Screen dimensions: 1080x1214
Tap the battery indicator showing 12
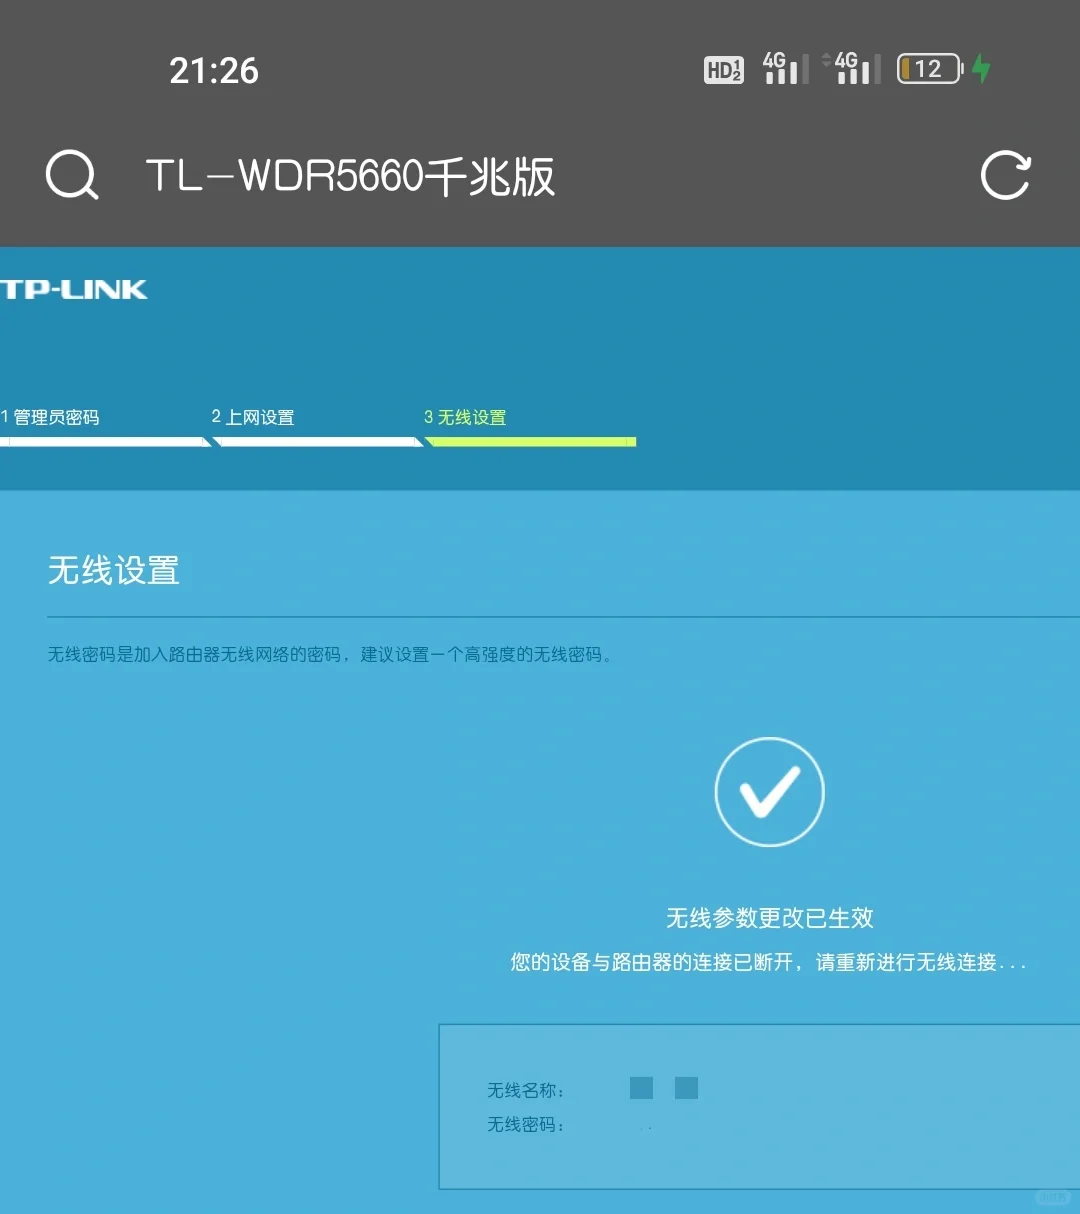click(927, 69)
